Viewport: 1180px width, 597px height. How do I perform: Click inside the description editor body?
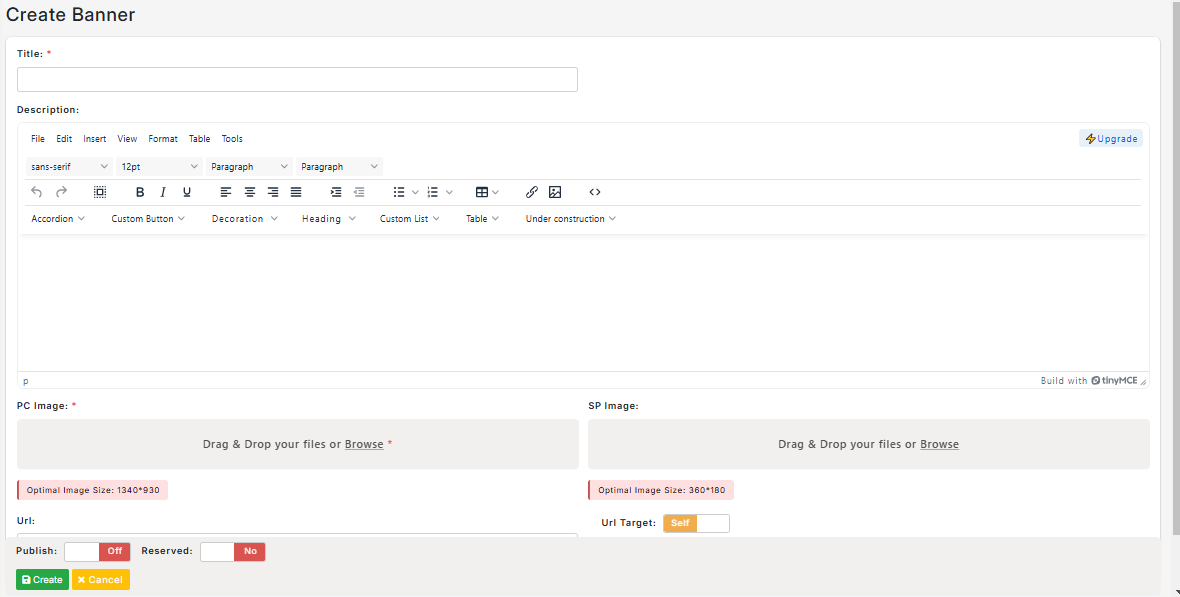point(583,303)
